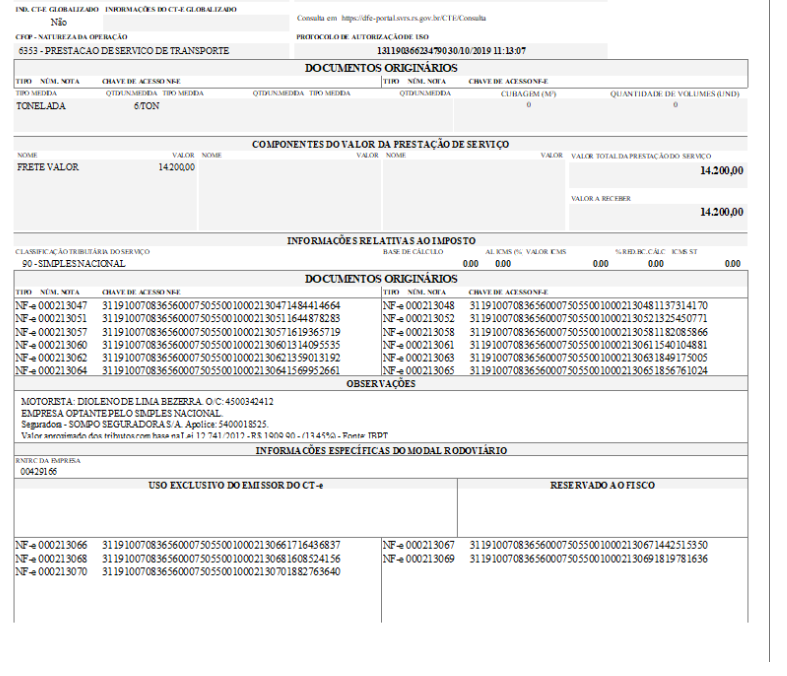Image resolution: width=787 pixels, height=676 pixels.
Task: Click the TONELADA measure type value
Action: (41, 106)
